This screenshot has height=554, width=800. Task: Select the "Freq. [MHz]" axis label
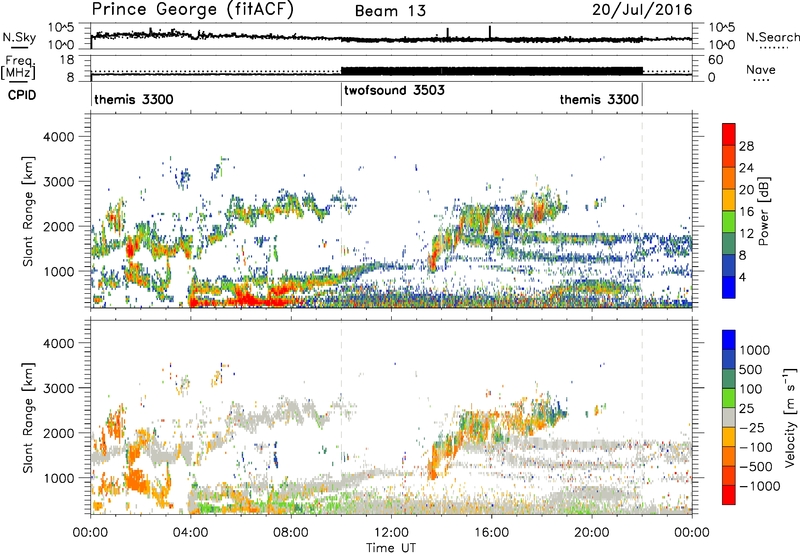pyautogui.click(x=19, y=68)
